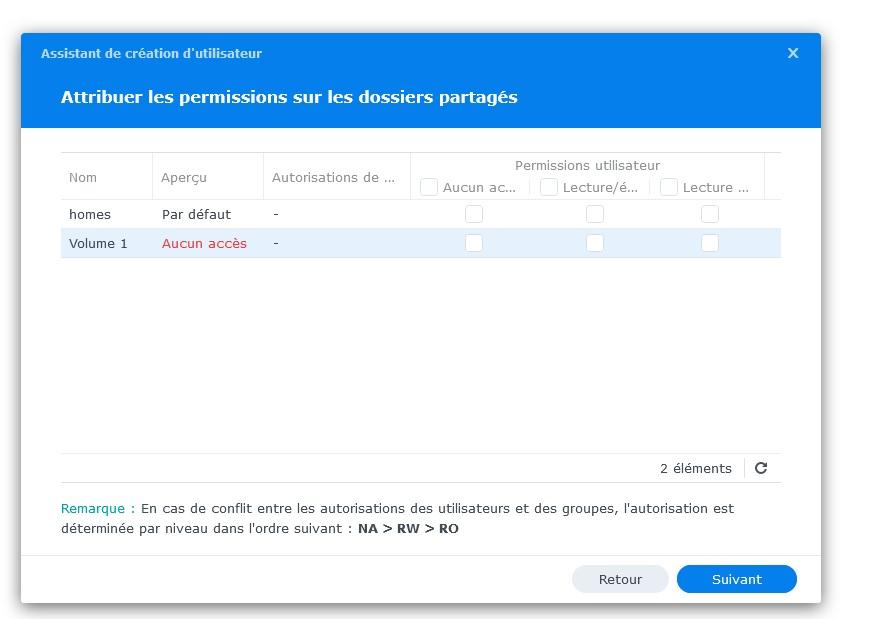Enable Lecture seule for the homes folder
The image size is (876, 619).
point(710,214)
